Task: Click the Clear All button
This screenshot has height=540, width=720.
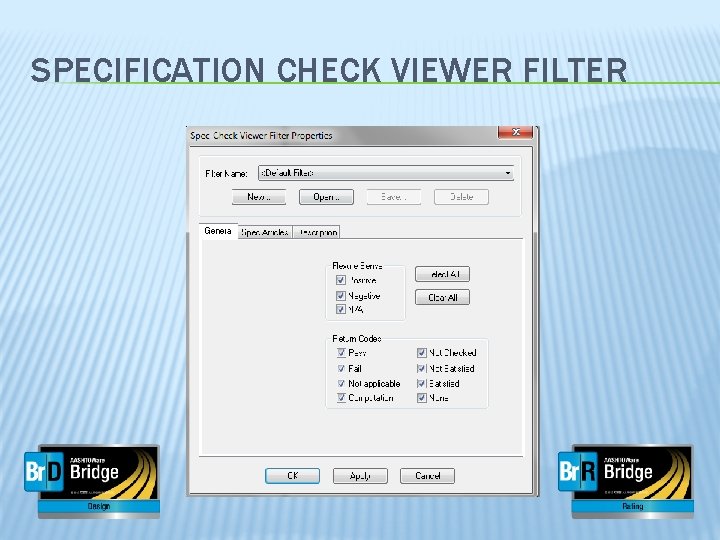Action: tap(443, 297)
